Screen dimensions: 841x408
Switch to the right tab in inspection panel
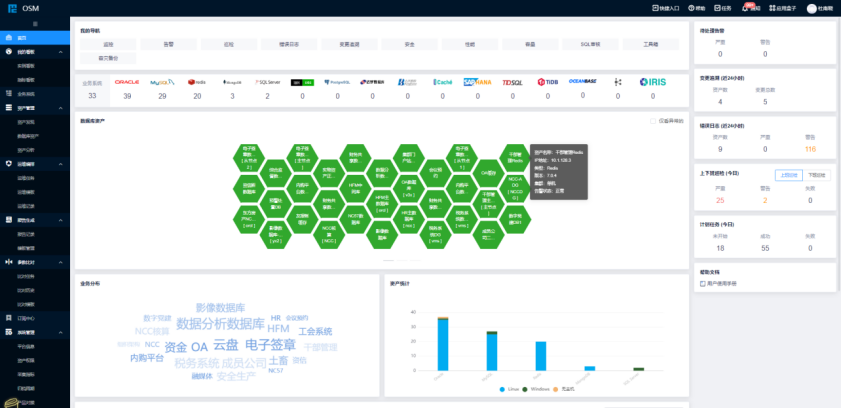click(x=816, y=174)
